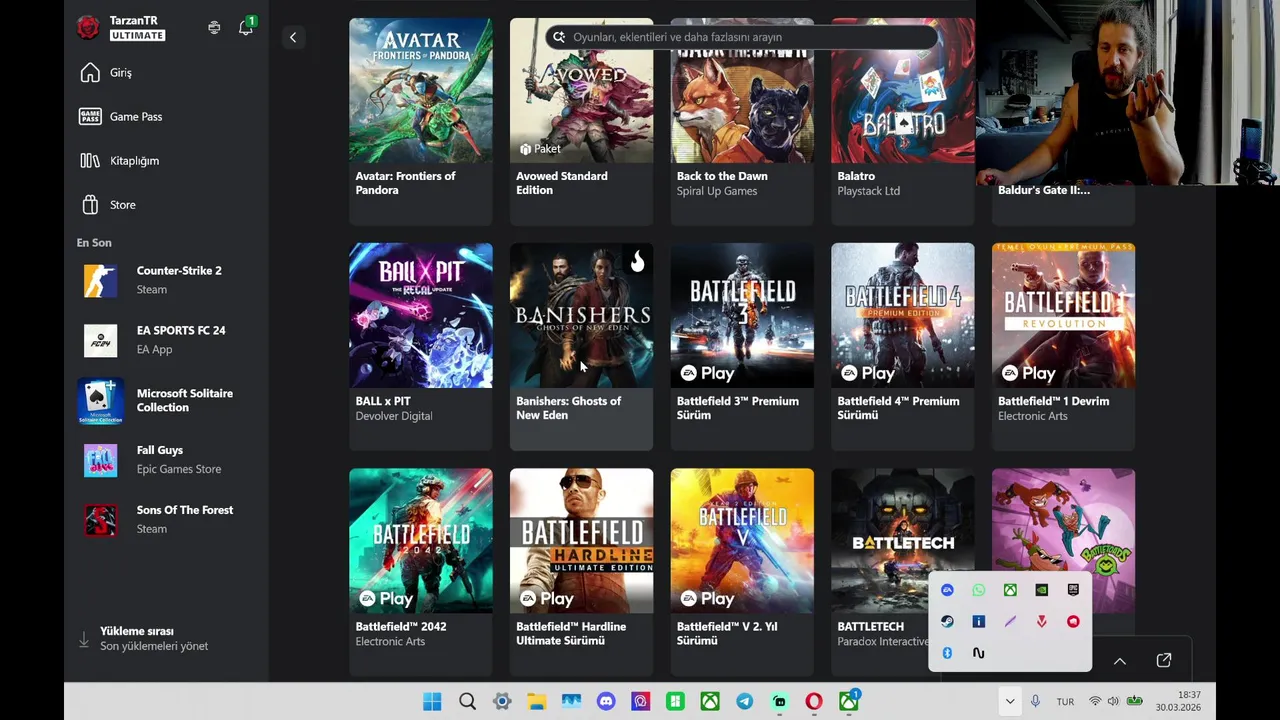Open File Explorer from the taskbar
This screenshot has width=1280, height=720.
[x=537, y=701]
